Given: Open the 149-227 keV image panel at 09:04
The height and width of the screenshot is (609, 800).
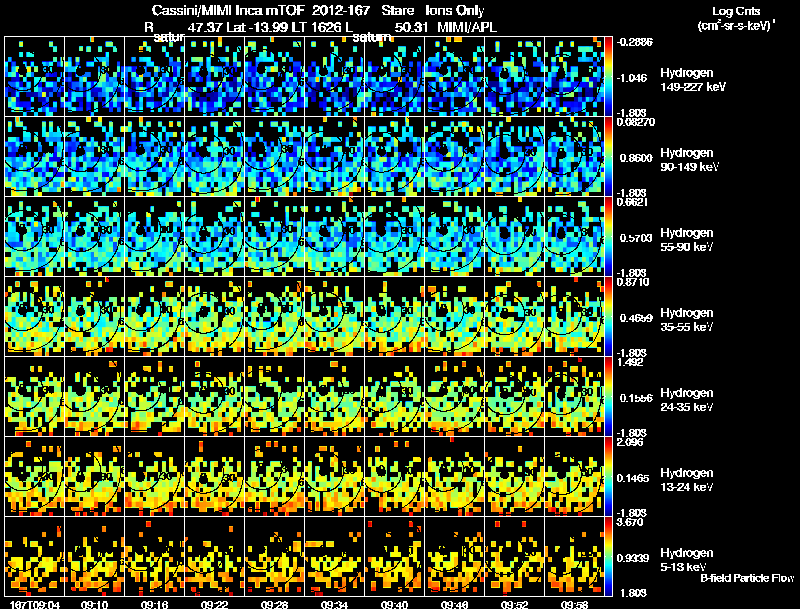Looking at the screenshot, I should pos(35,76).
